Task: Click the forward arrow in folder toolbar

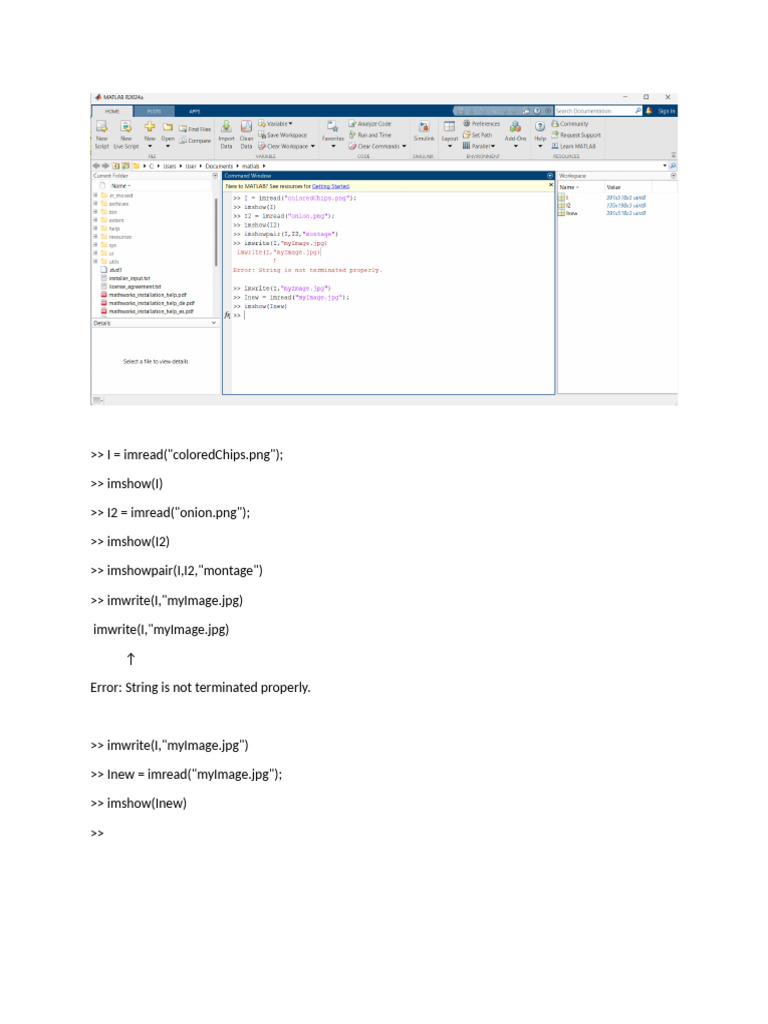Action: tap(105, 166)
